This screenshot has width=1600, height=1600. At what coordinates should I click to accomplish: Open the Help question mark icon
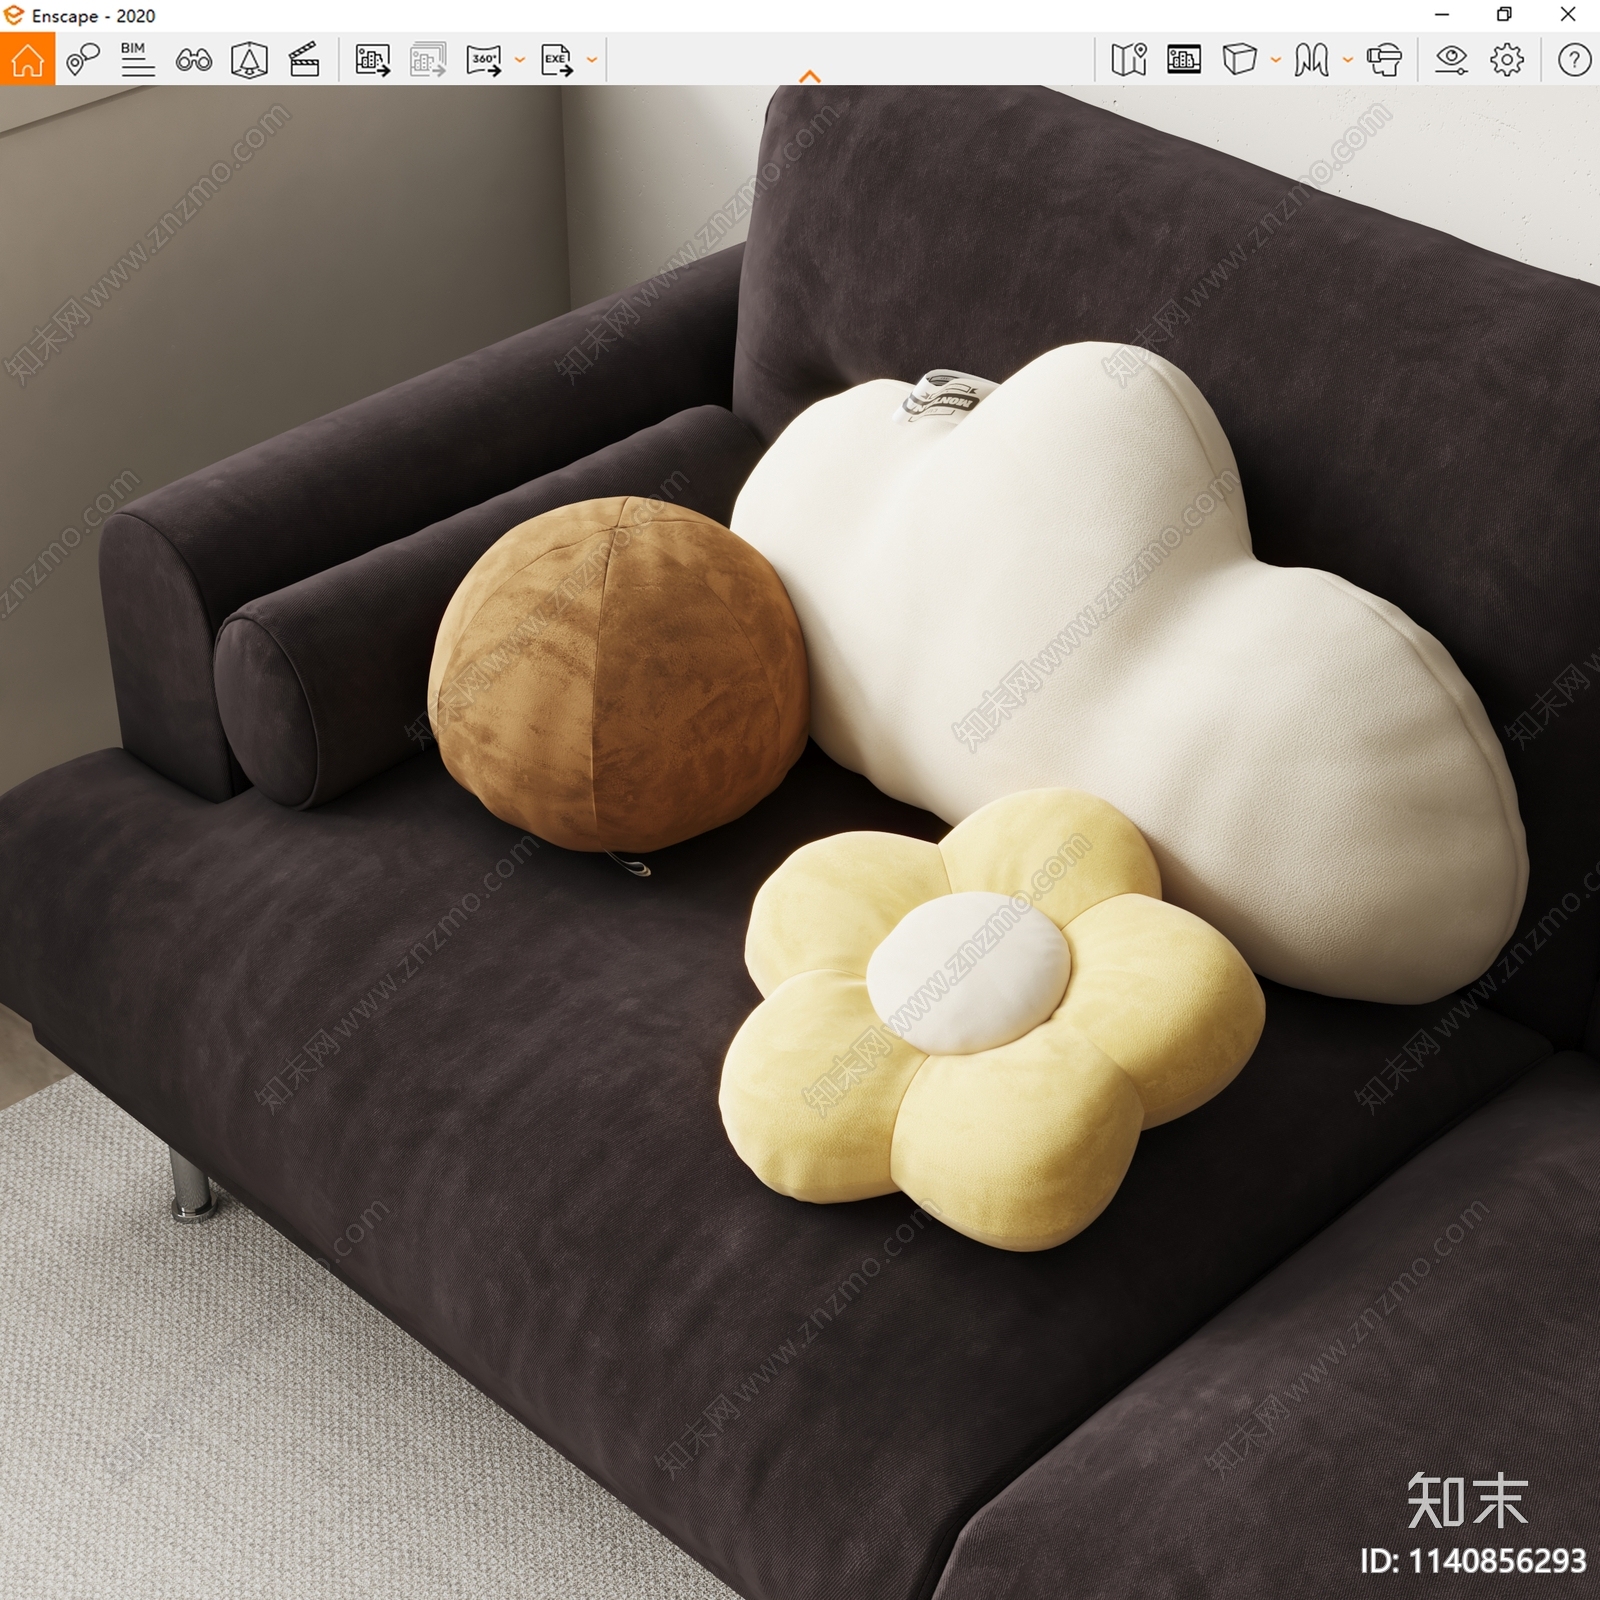(x=1574, y=60)
